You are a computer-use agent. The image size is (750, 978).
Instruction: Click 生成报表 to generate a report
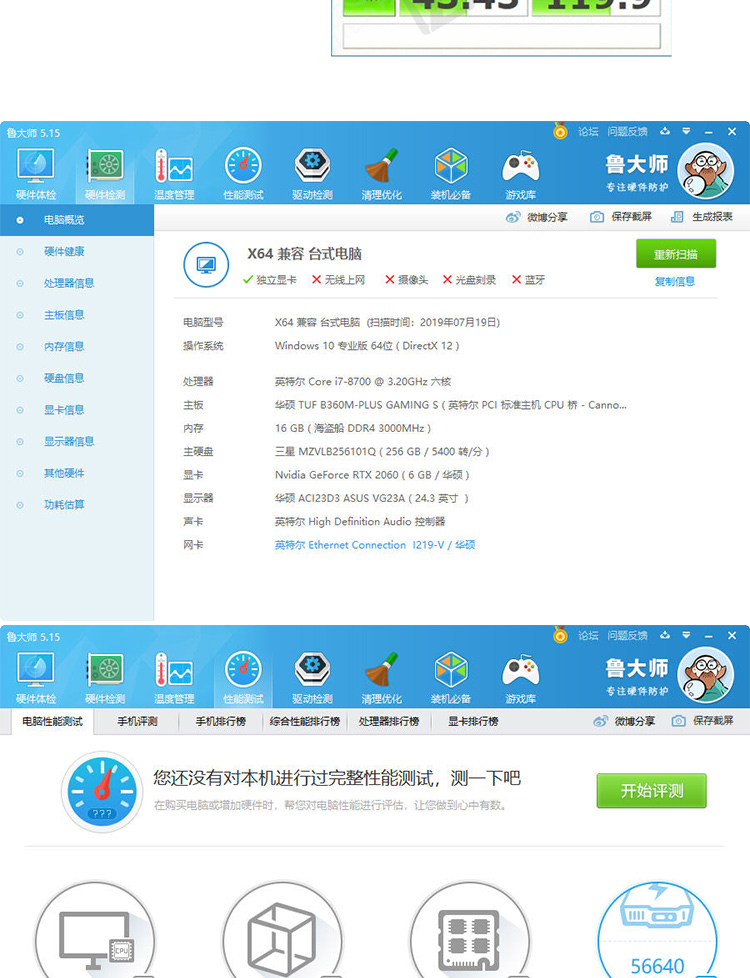[x=701, y=216]
